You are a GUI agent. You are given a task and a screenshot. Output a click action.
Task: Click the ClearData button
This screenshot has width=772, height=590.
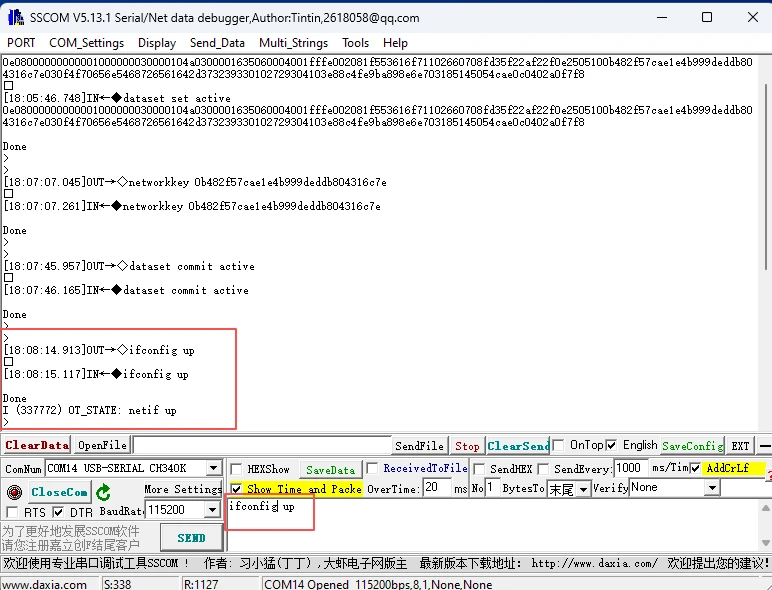tap(37, 445)
